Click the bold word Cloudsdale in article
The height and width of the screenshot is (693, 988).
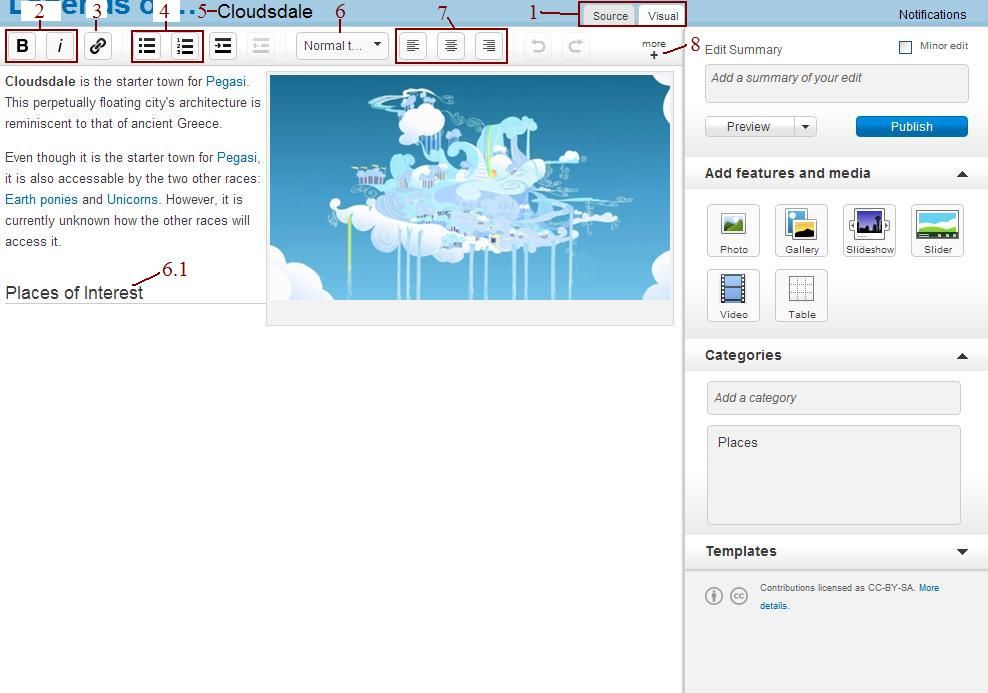(x=40, y=82)
